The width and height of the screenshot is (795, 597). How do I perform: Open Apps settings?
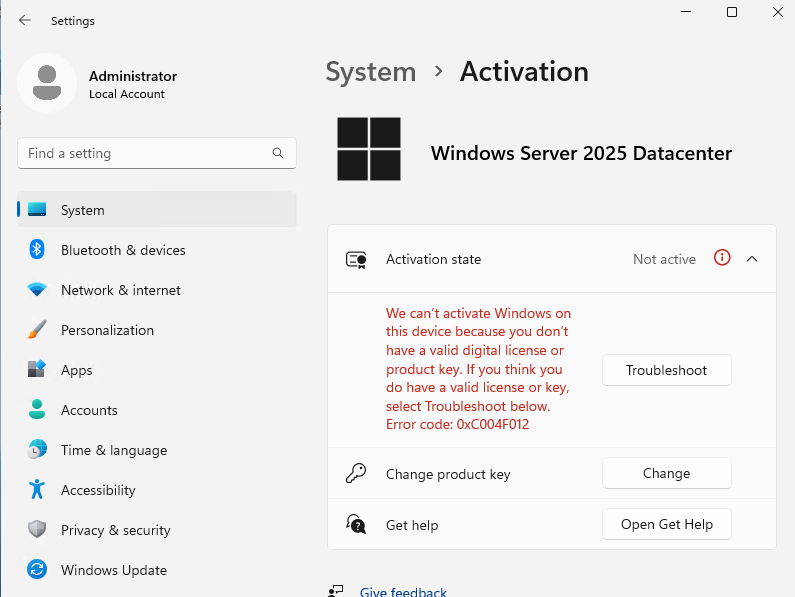coord(157,370)
